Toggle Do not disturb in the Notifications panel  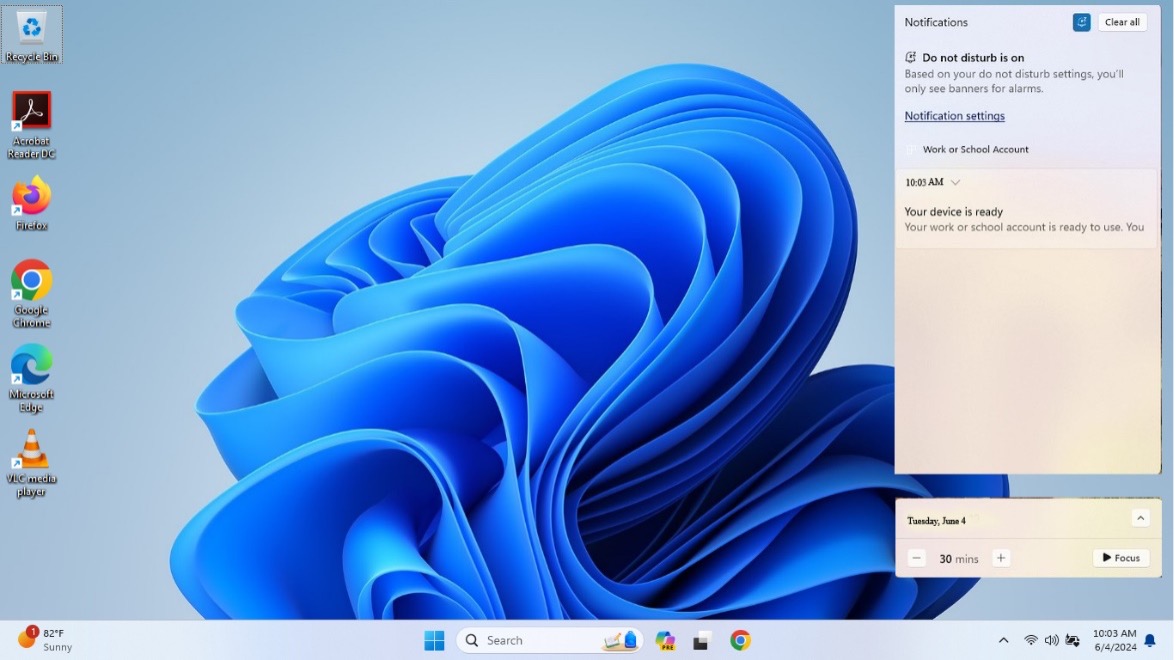(1081, 21)
